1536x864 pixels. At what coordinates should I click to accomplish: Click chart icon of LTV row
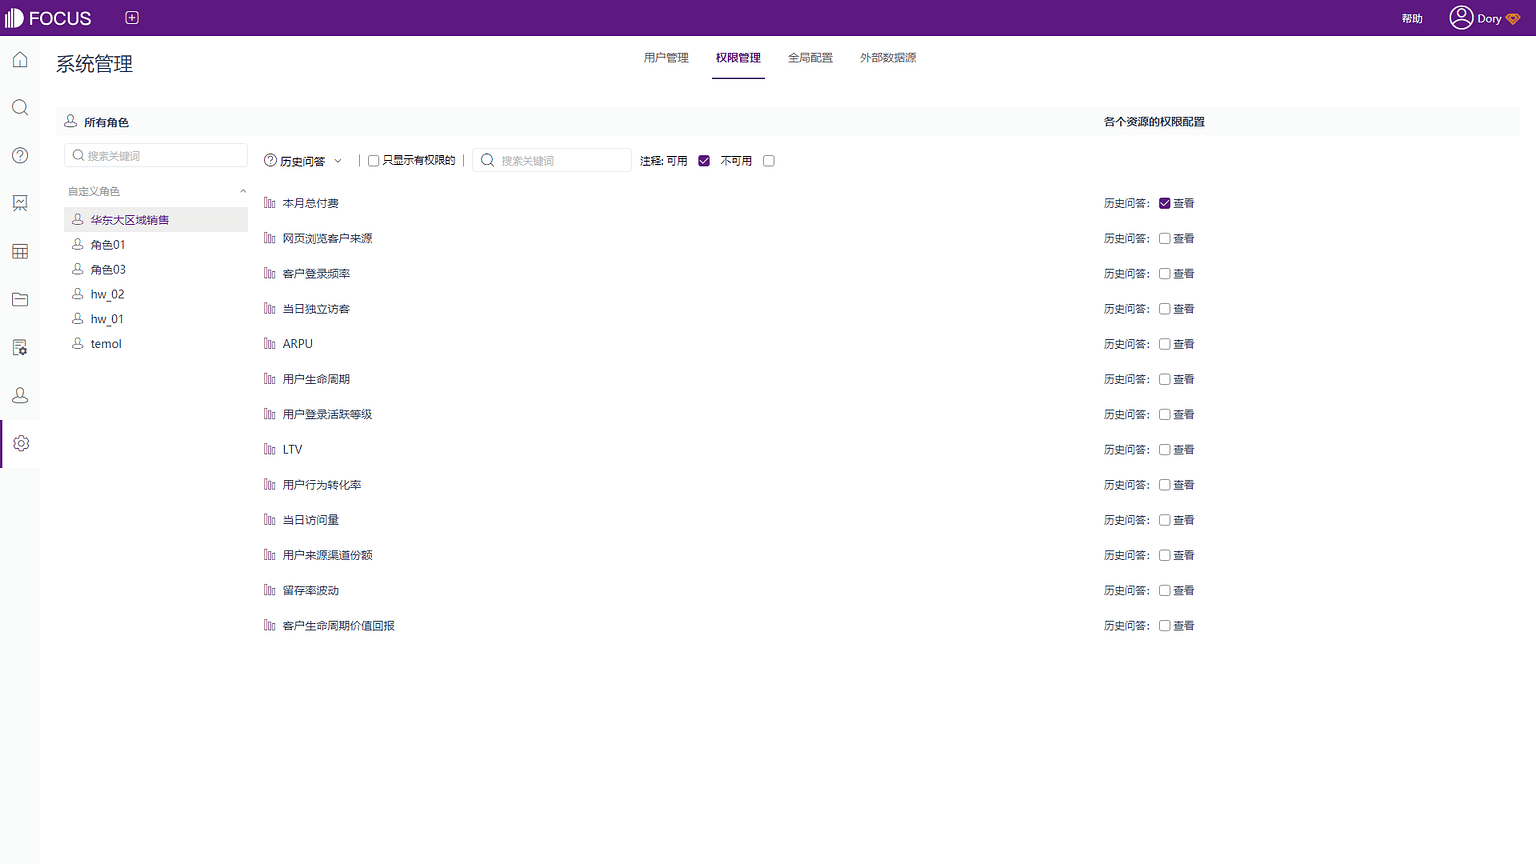coord(270,450)
